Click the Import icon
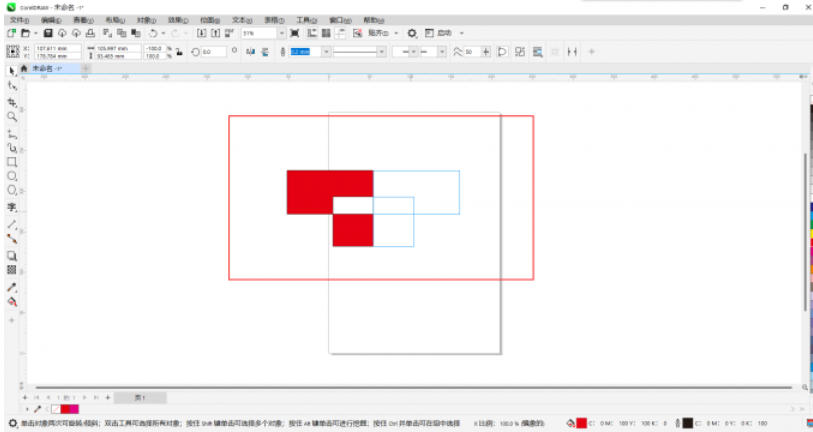Image resolution: width=813 pixels, height=432 pixels. point(202,33)
